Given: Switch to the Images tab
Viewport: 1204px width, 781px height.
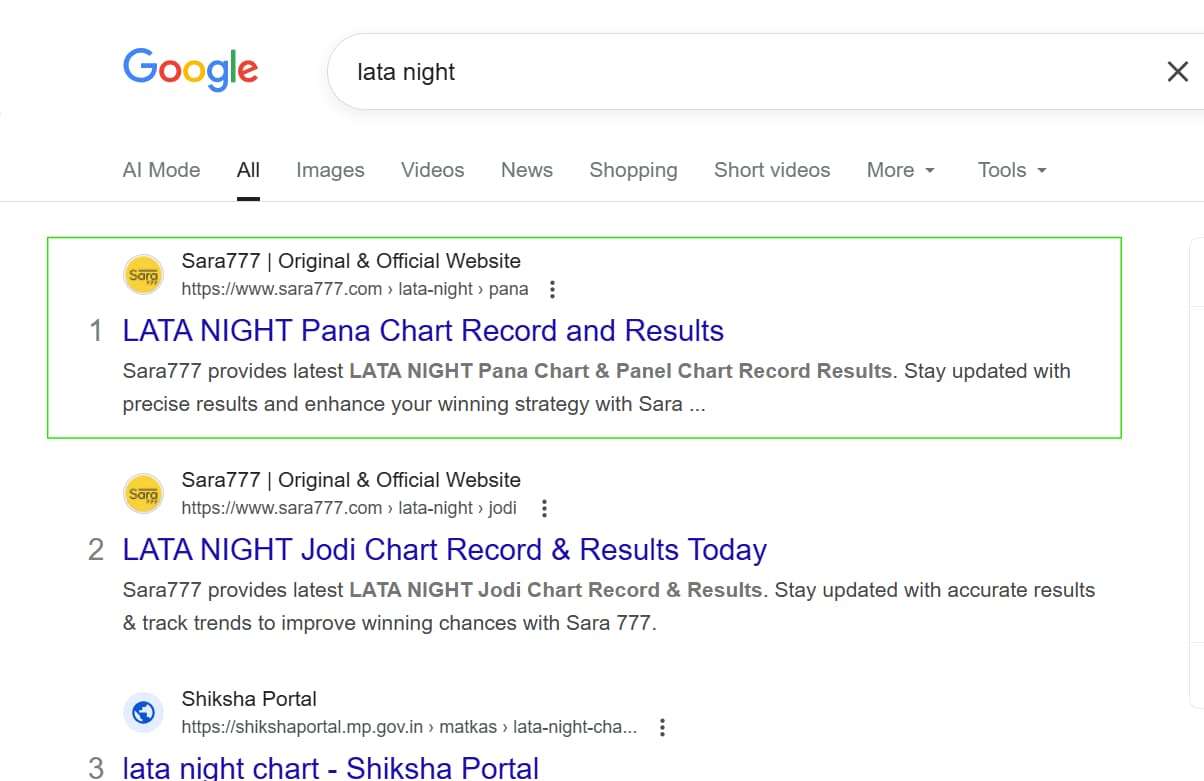Looking at the screenshot, I should tap(330, 170).
